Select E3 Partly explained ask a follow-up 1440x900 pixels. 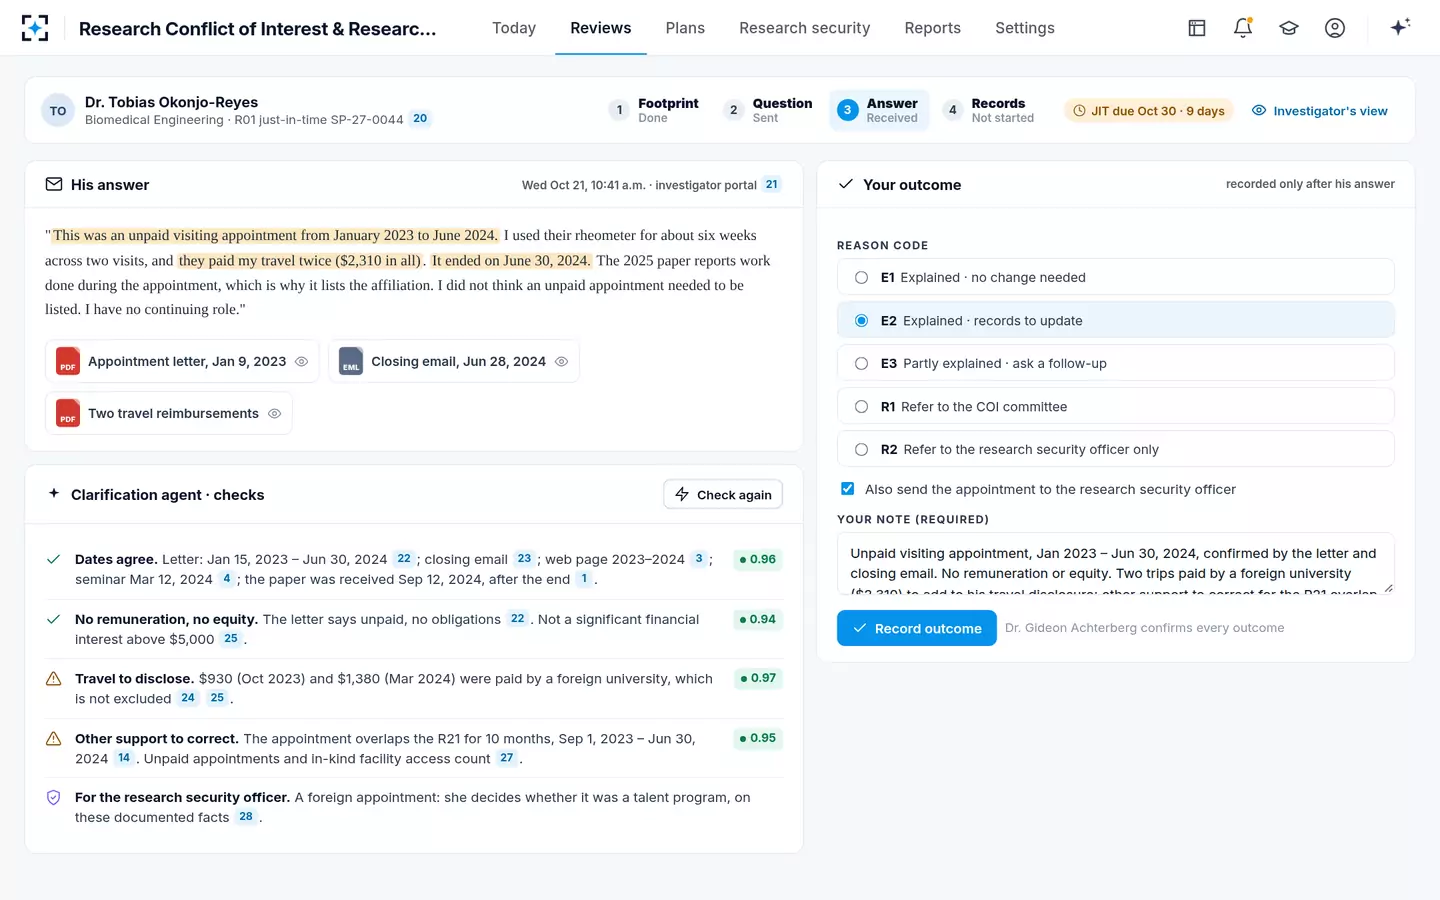tap(1115, 363)
